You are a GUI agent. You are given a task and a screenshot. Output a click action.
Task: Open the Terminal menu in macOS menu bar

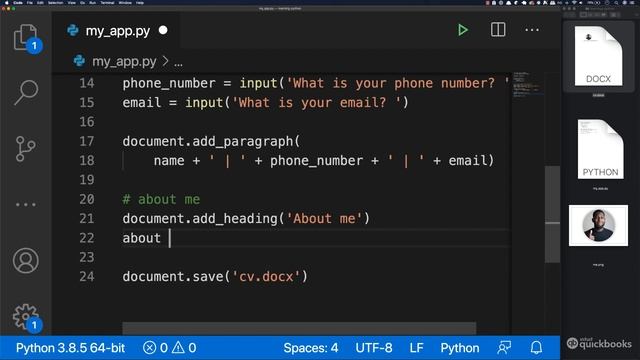click(107, 3)
